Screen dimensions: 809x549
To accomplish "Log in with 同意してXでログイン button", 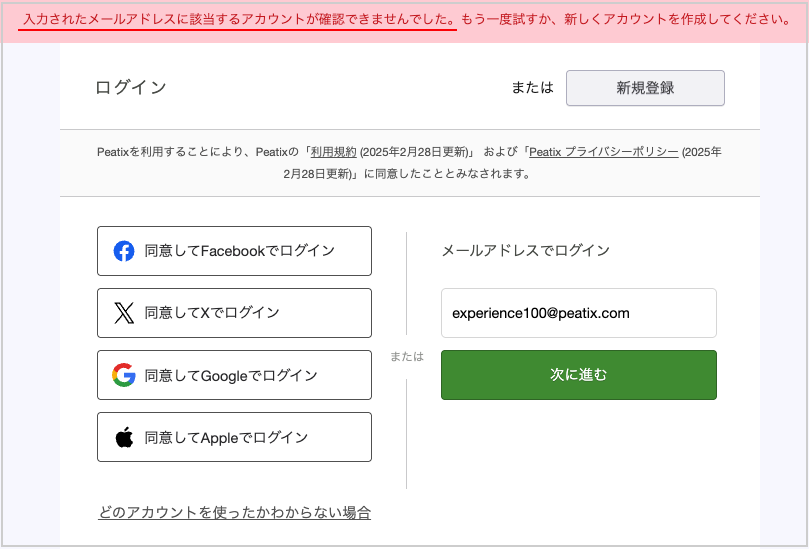I will [x=234, y=313].
